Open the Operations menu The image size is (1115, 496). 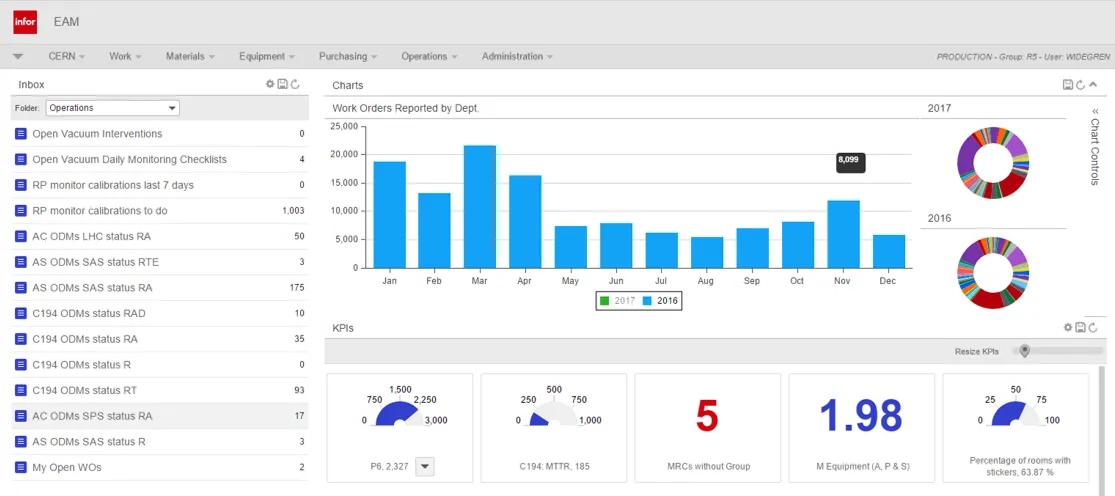click(429, 56)
